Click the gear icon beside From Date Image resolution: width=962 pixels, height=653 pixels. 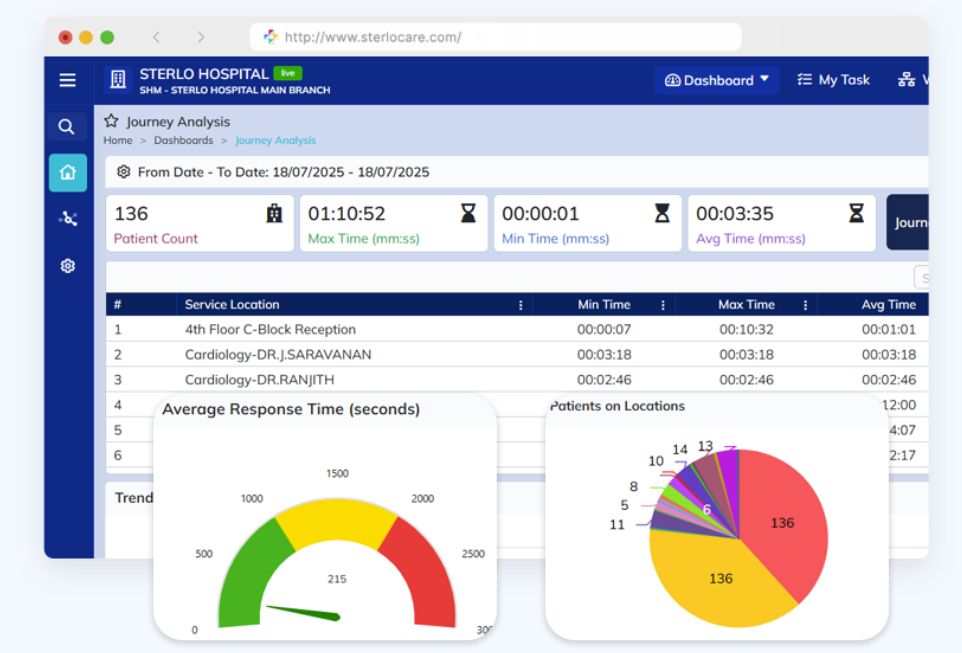point(123,172)
